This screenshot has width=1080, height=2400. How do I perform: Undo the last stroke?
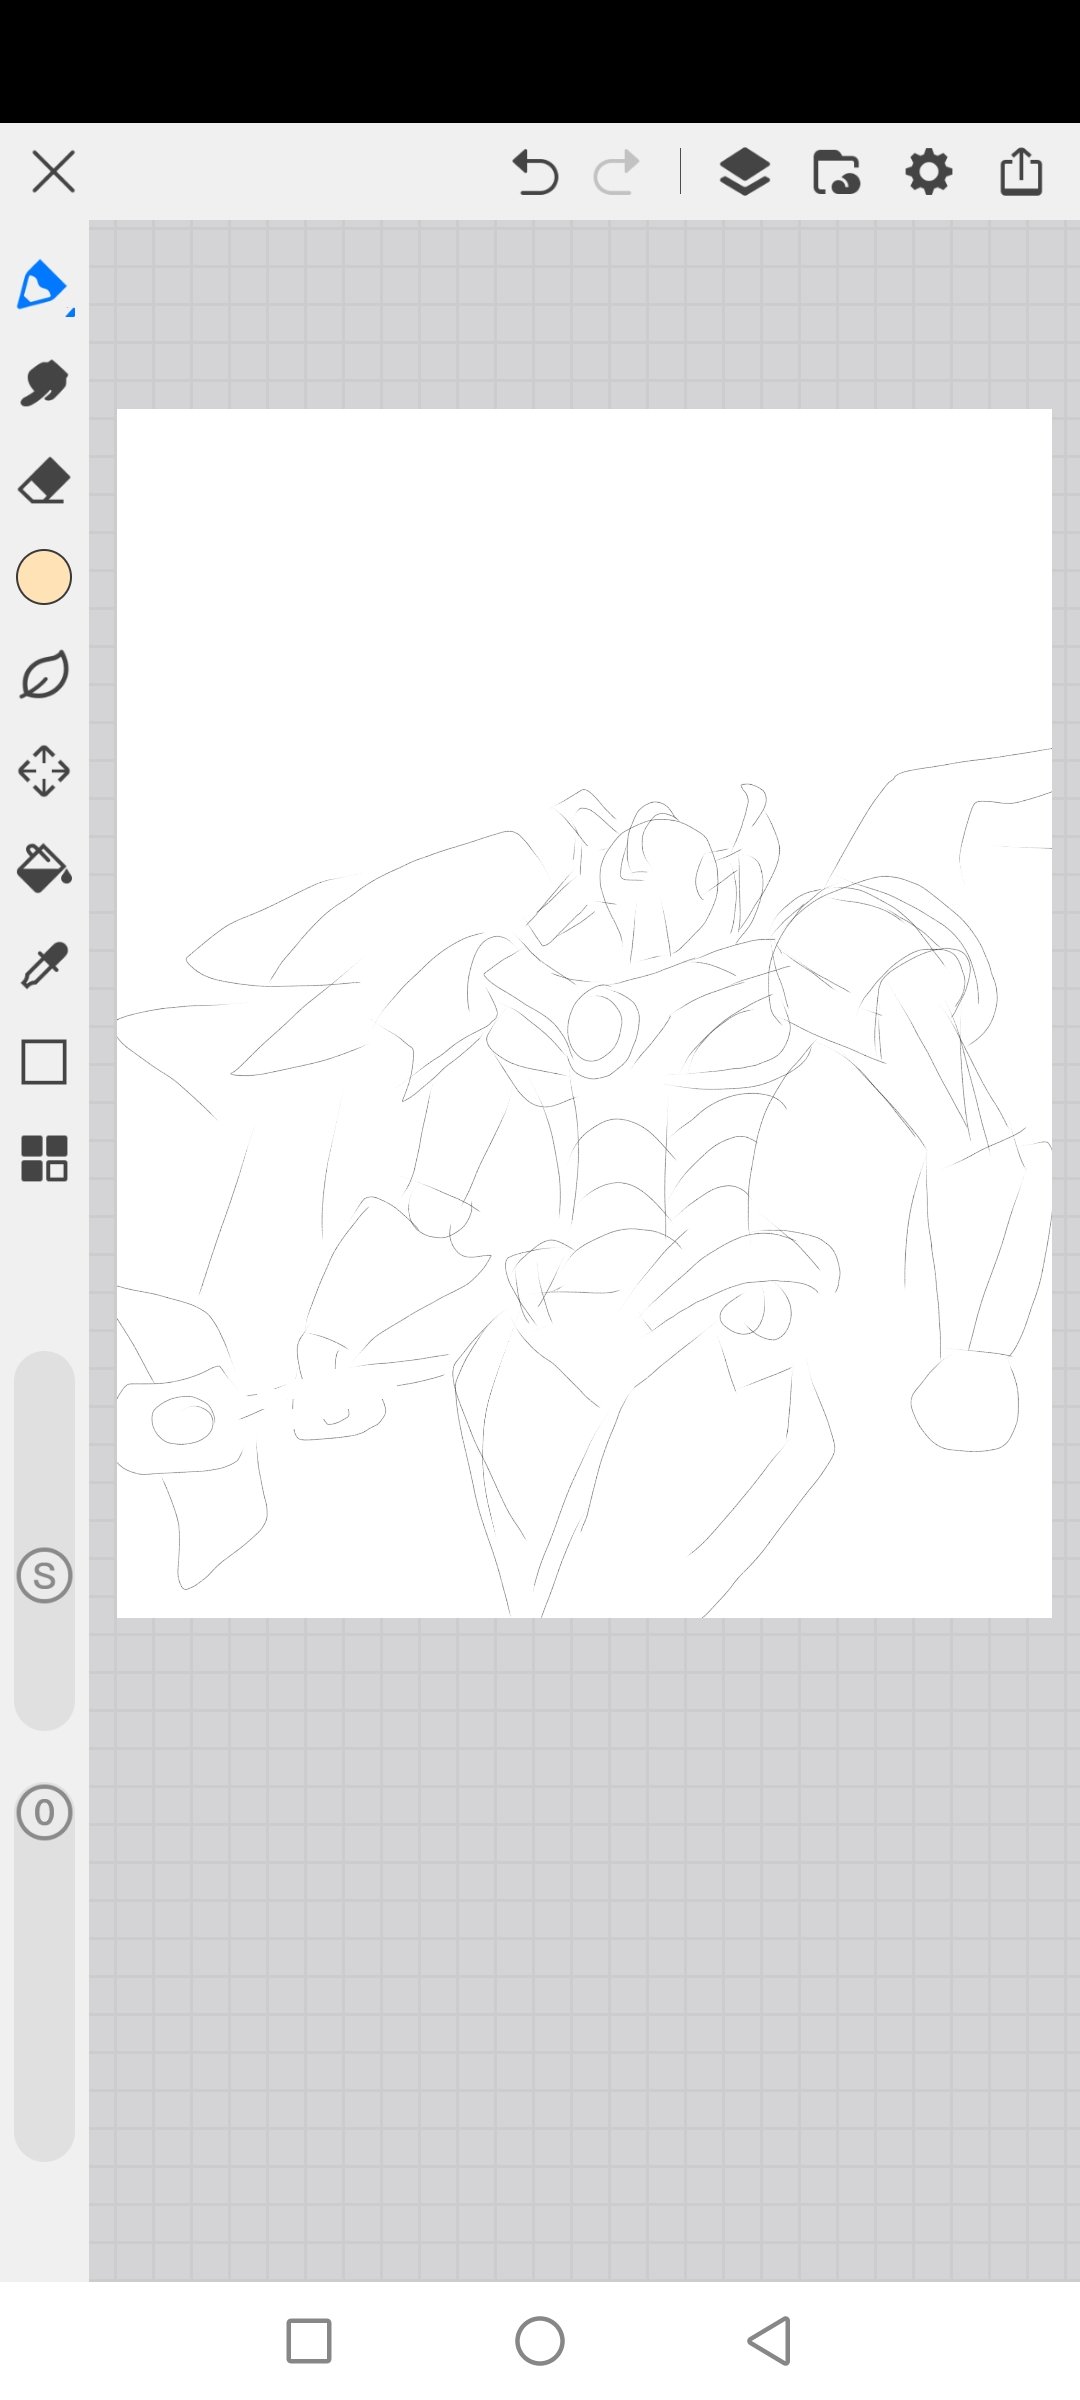535,172
